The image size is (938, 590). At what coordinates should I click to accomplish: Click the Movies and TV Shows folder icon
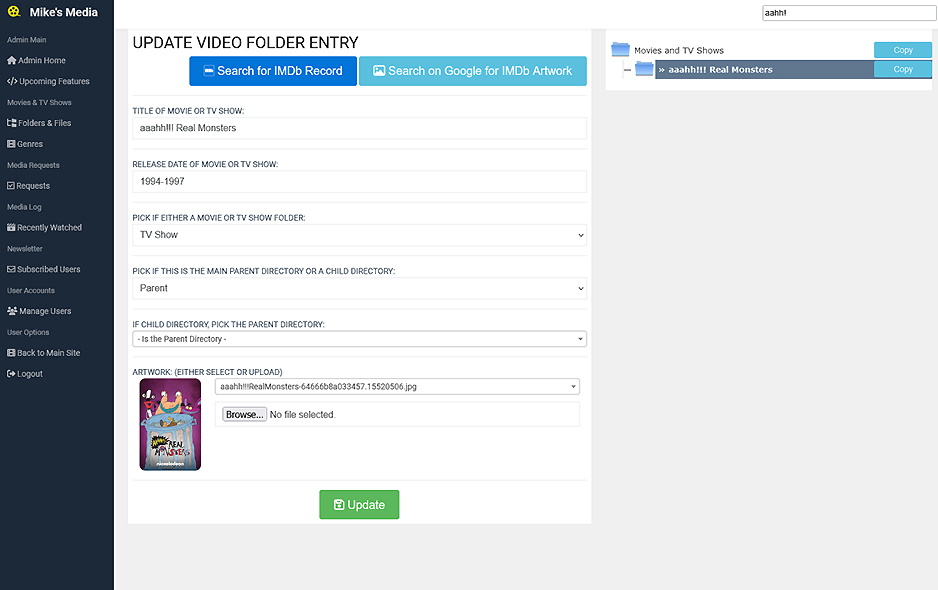click(x=620, y=50)
